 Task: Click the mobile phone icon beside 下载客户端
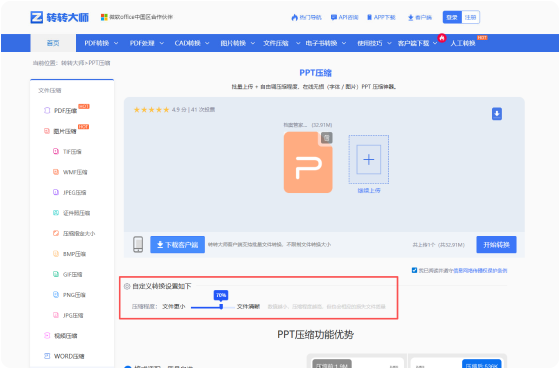[138, 244]
